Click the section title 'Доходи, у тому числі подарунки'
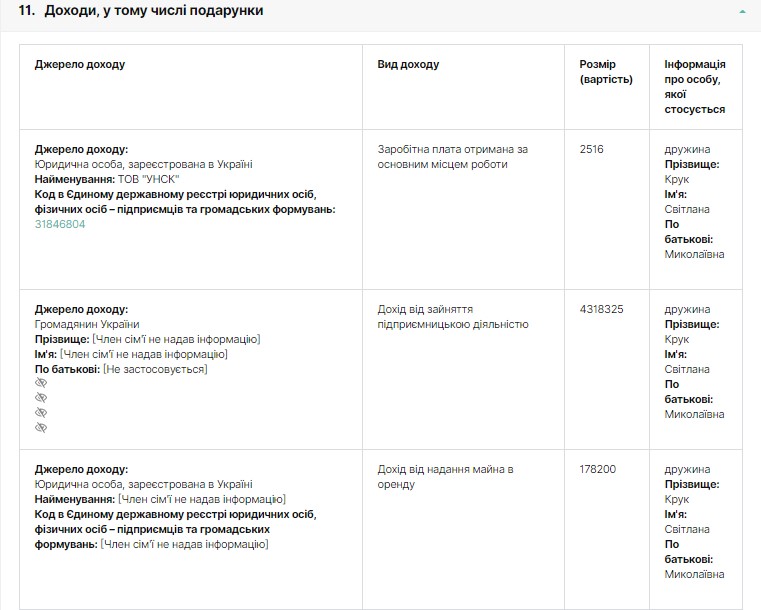 [x=154, y=10]
